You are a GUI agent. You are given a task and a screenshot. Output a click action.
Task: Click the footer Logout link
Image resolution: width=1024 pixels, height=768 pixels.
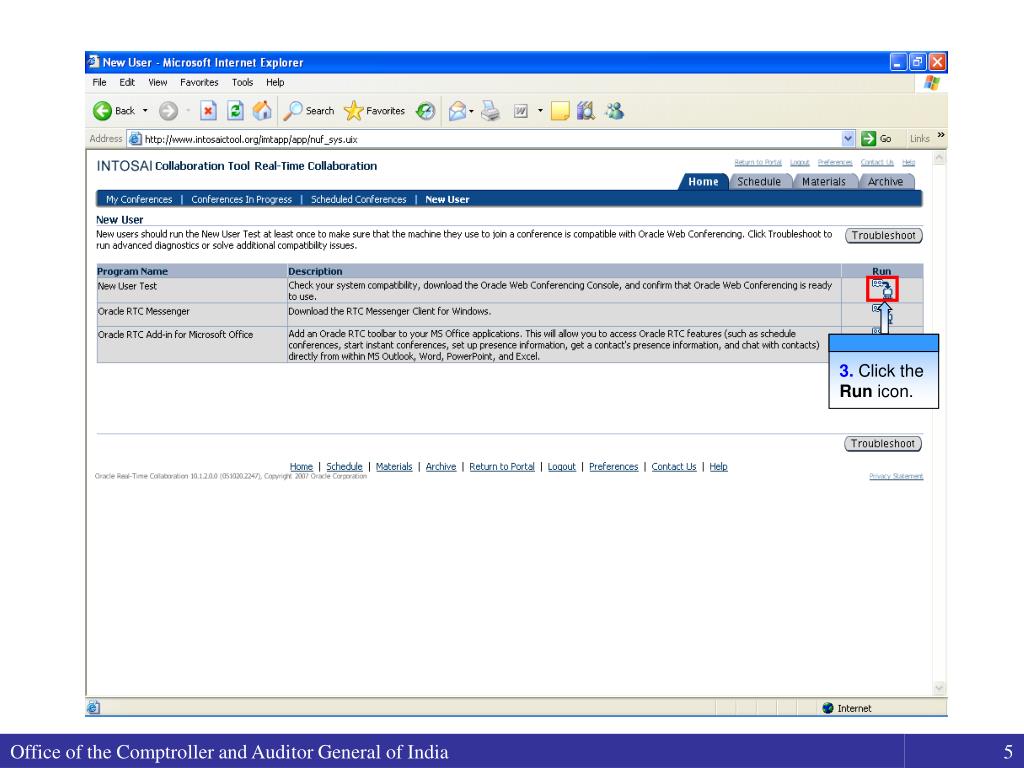click(x=562, y=466)
